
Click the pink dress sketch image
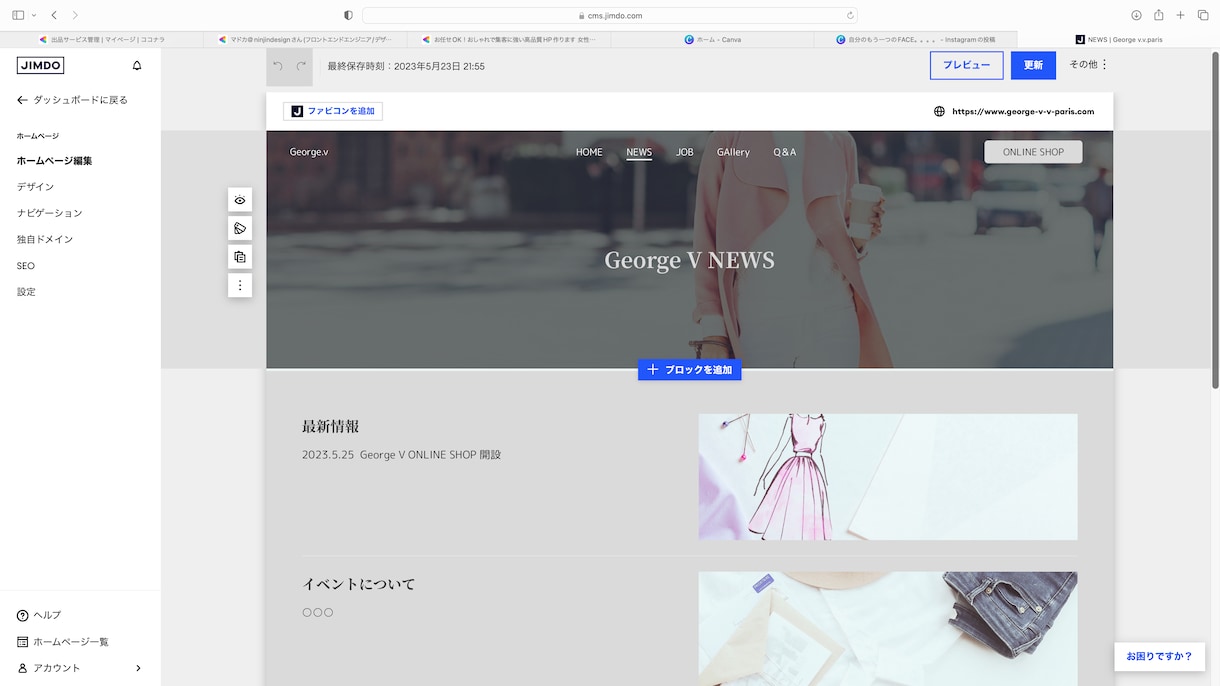point(888,477)
